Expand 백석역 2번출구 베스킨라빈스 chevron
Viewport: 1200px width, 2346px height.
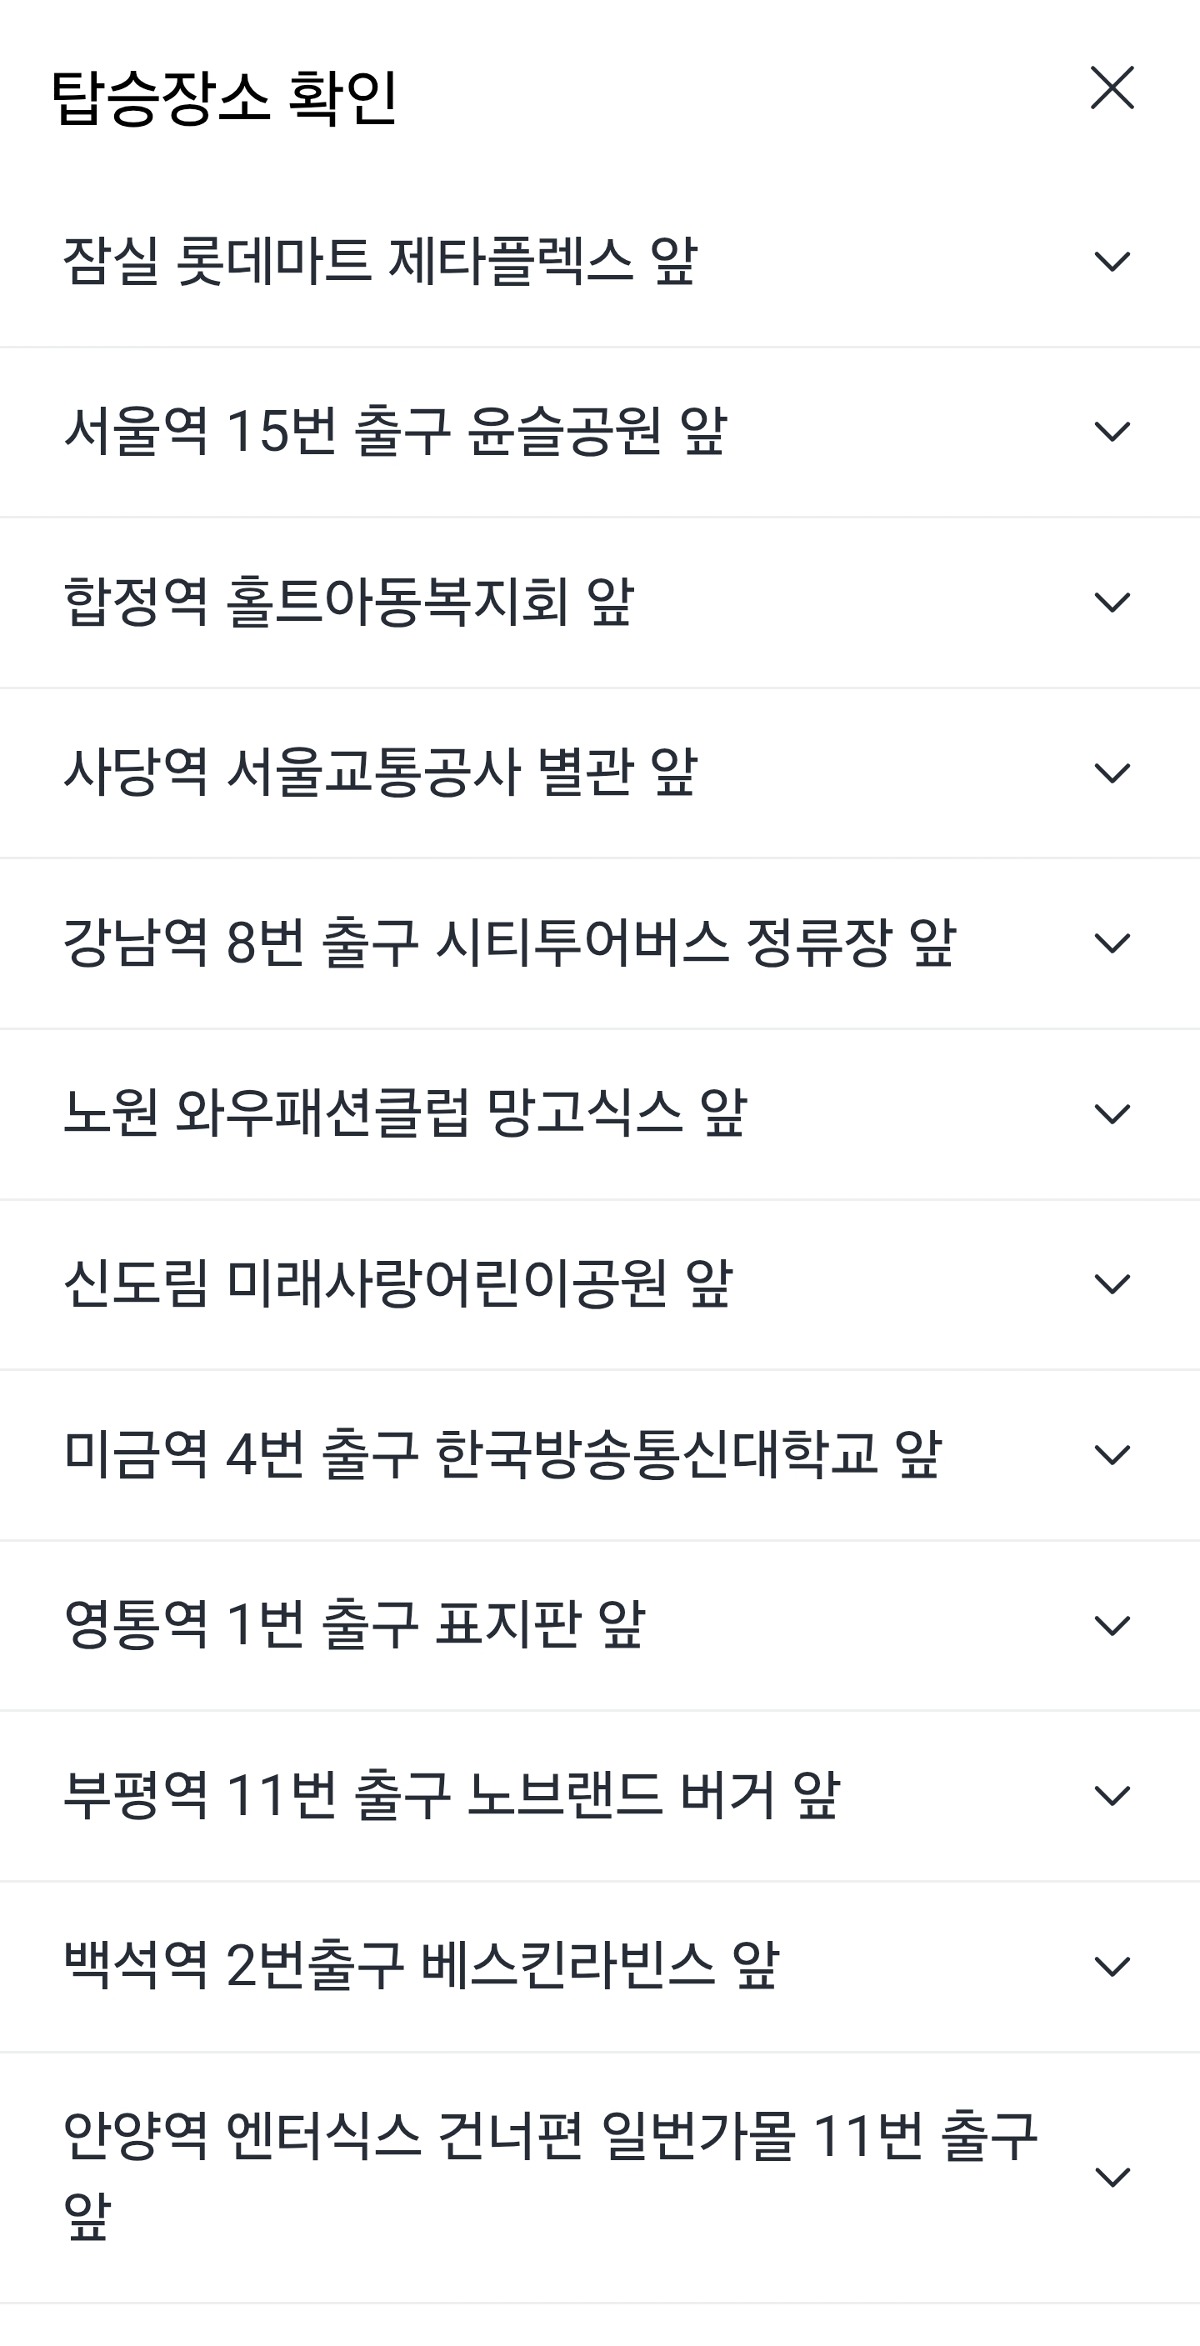[1112, 1966]
